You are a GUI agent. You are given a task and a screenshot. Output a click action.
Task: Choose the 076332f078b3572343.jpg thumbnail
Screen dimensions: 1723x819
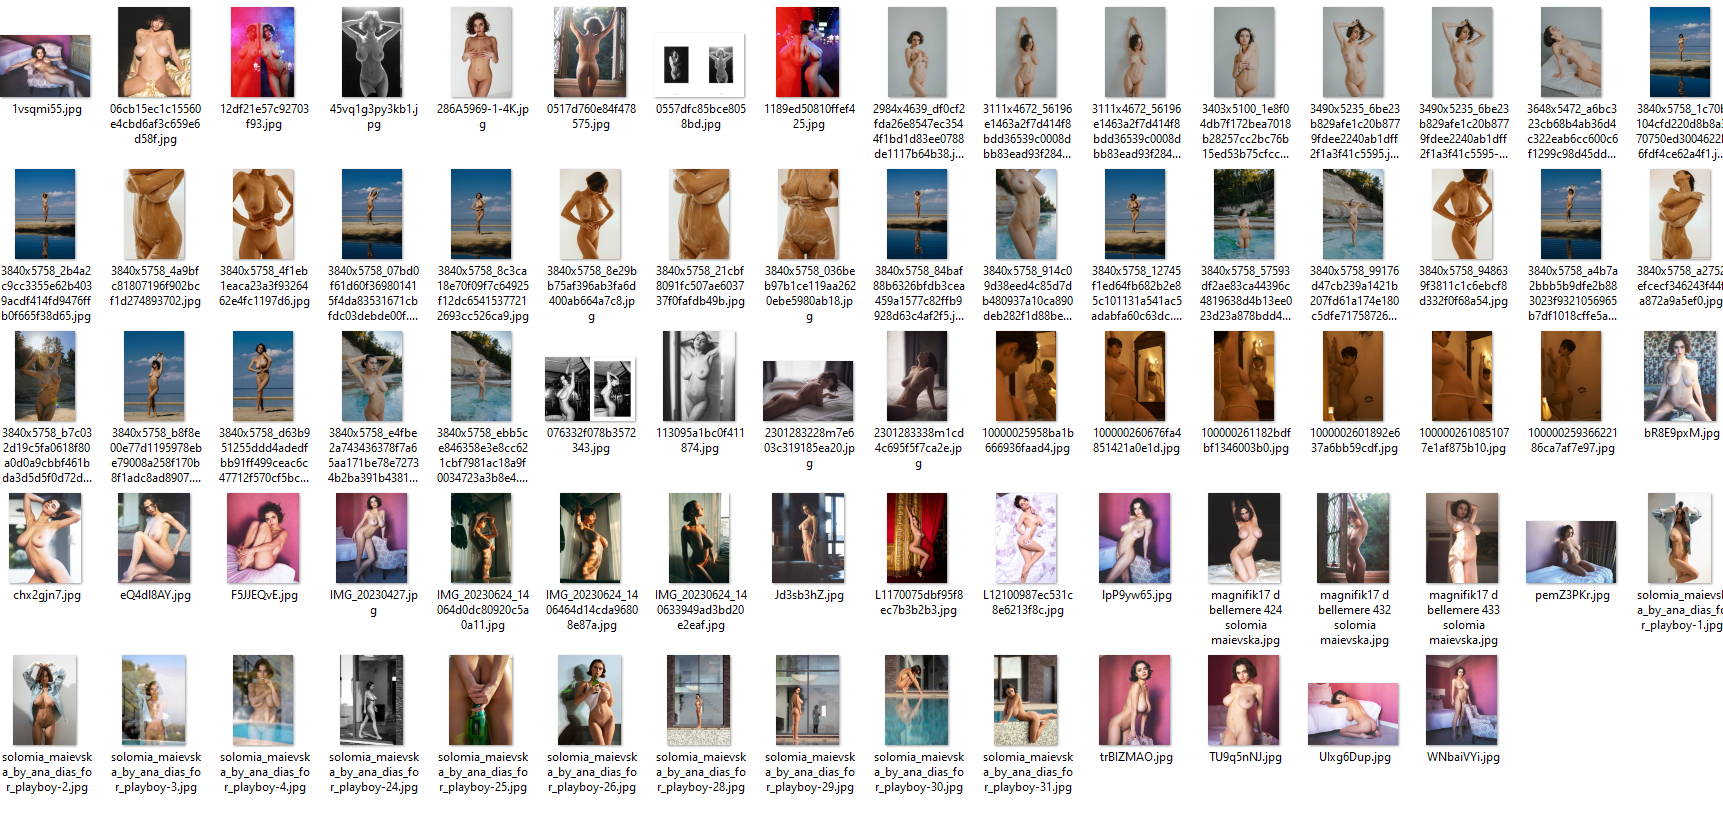pyautogui.click(x=590, y=390)
